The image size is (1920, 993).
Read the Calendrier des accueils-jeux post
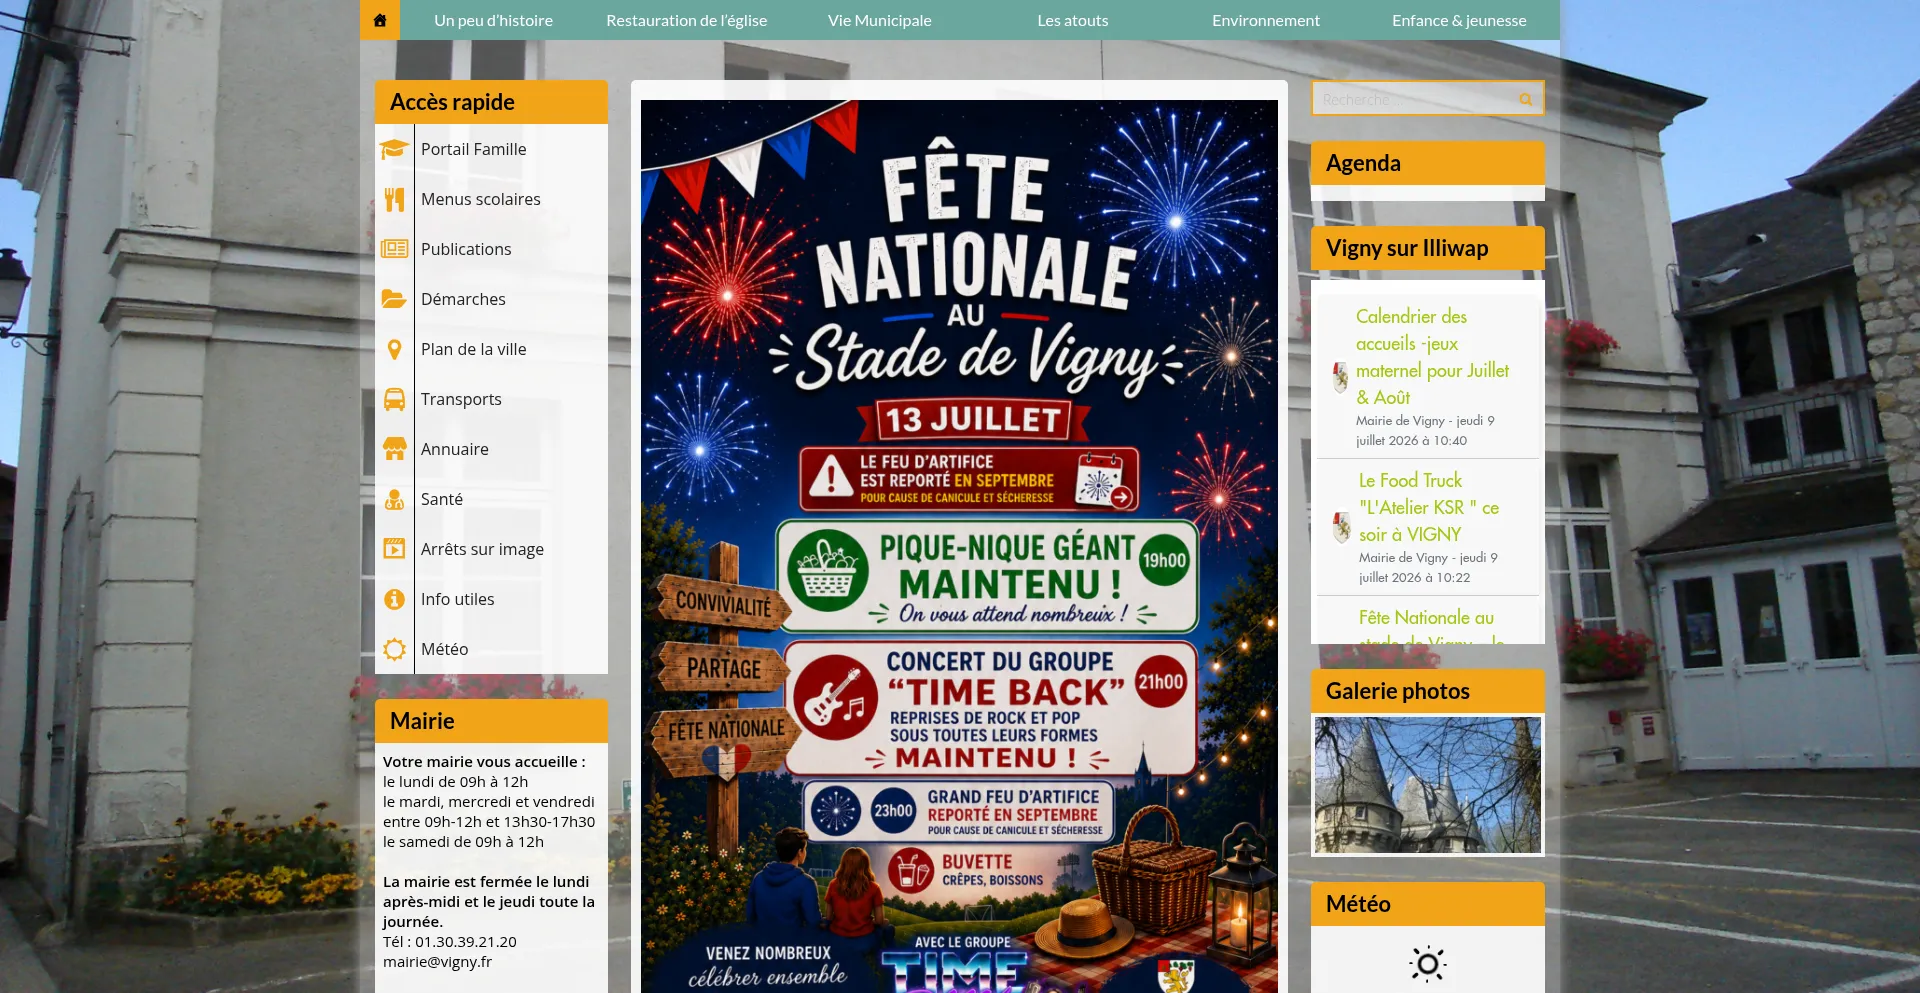point(1432,356)
